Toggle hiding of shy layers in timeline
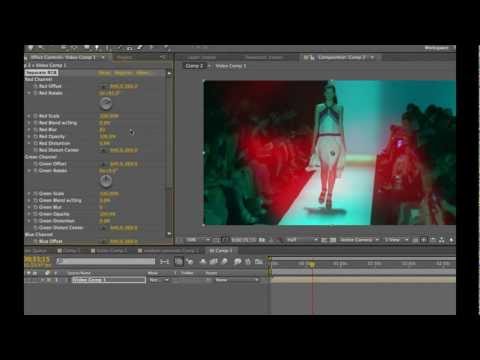 click(203, 262)
